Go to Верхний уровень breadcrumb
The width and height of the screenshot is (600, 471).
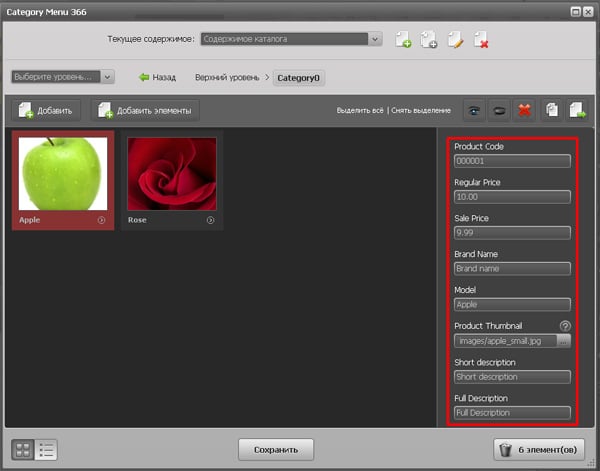(226, 77)
